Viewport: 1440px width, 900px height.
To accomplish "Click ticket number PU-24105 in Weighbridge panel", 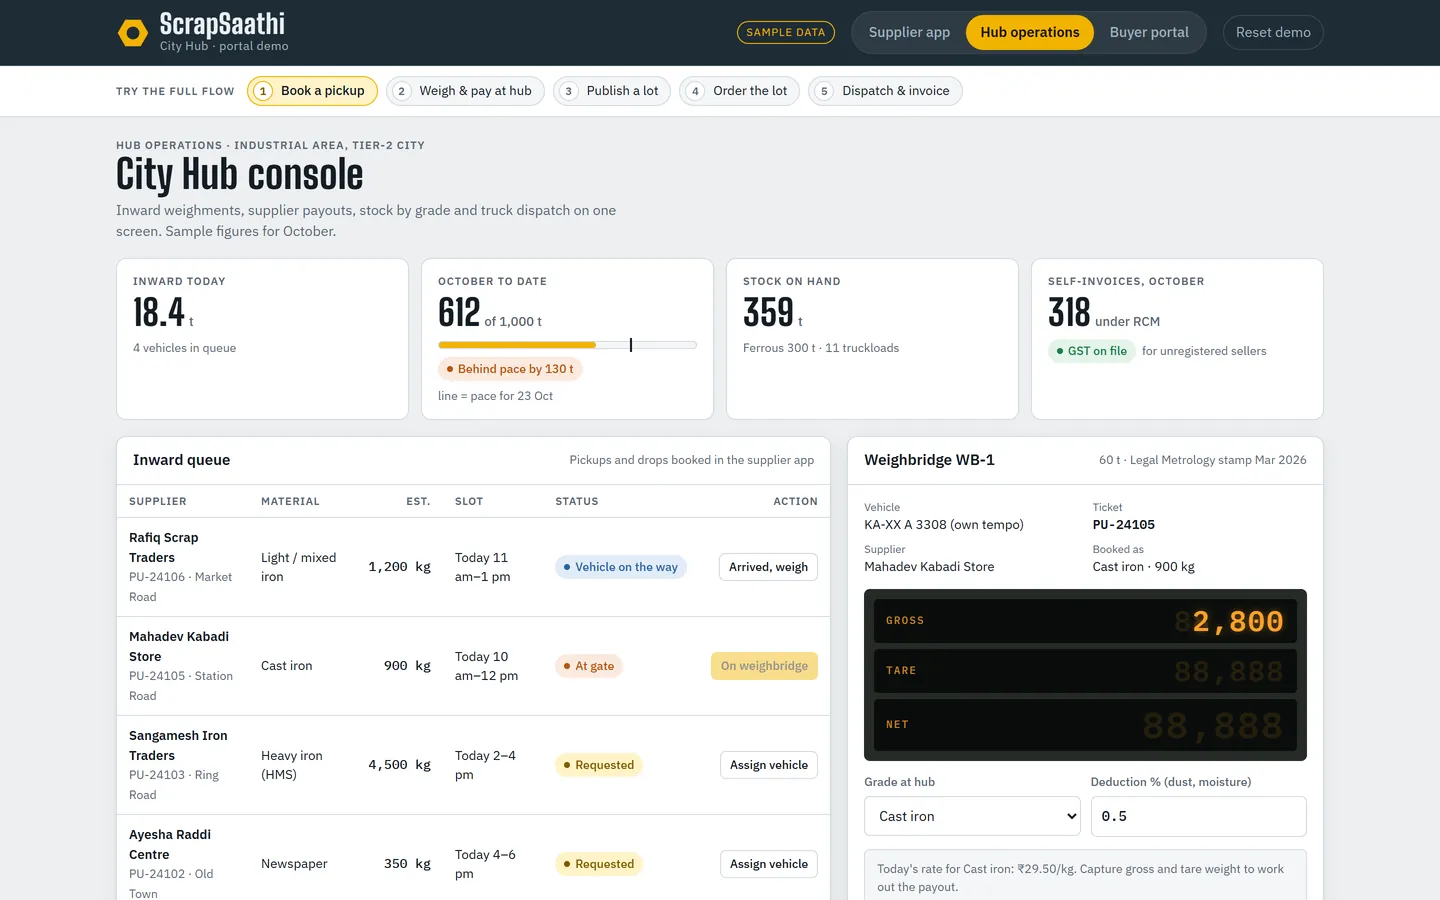I will [1123, 525].
